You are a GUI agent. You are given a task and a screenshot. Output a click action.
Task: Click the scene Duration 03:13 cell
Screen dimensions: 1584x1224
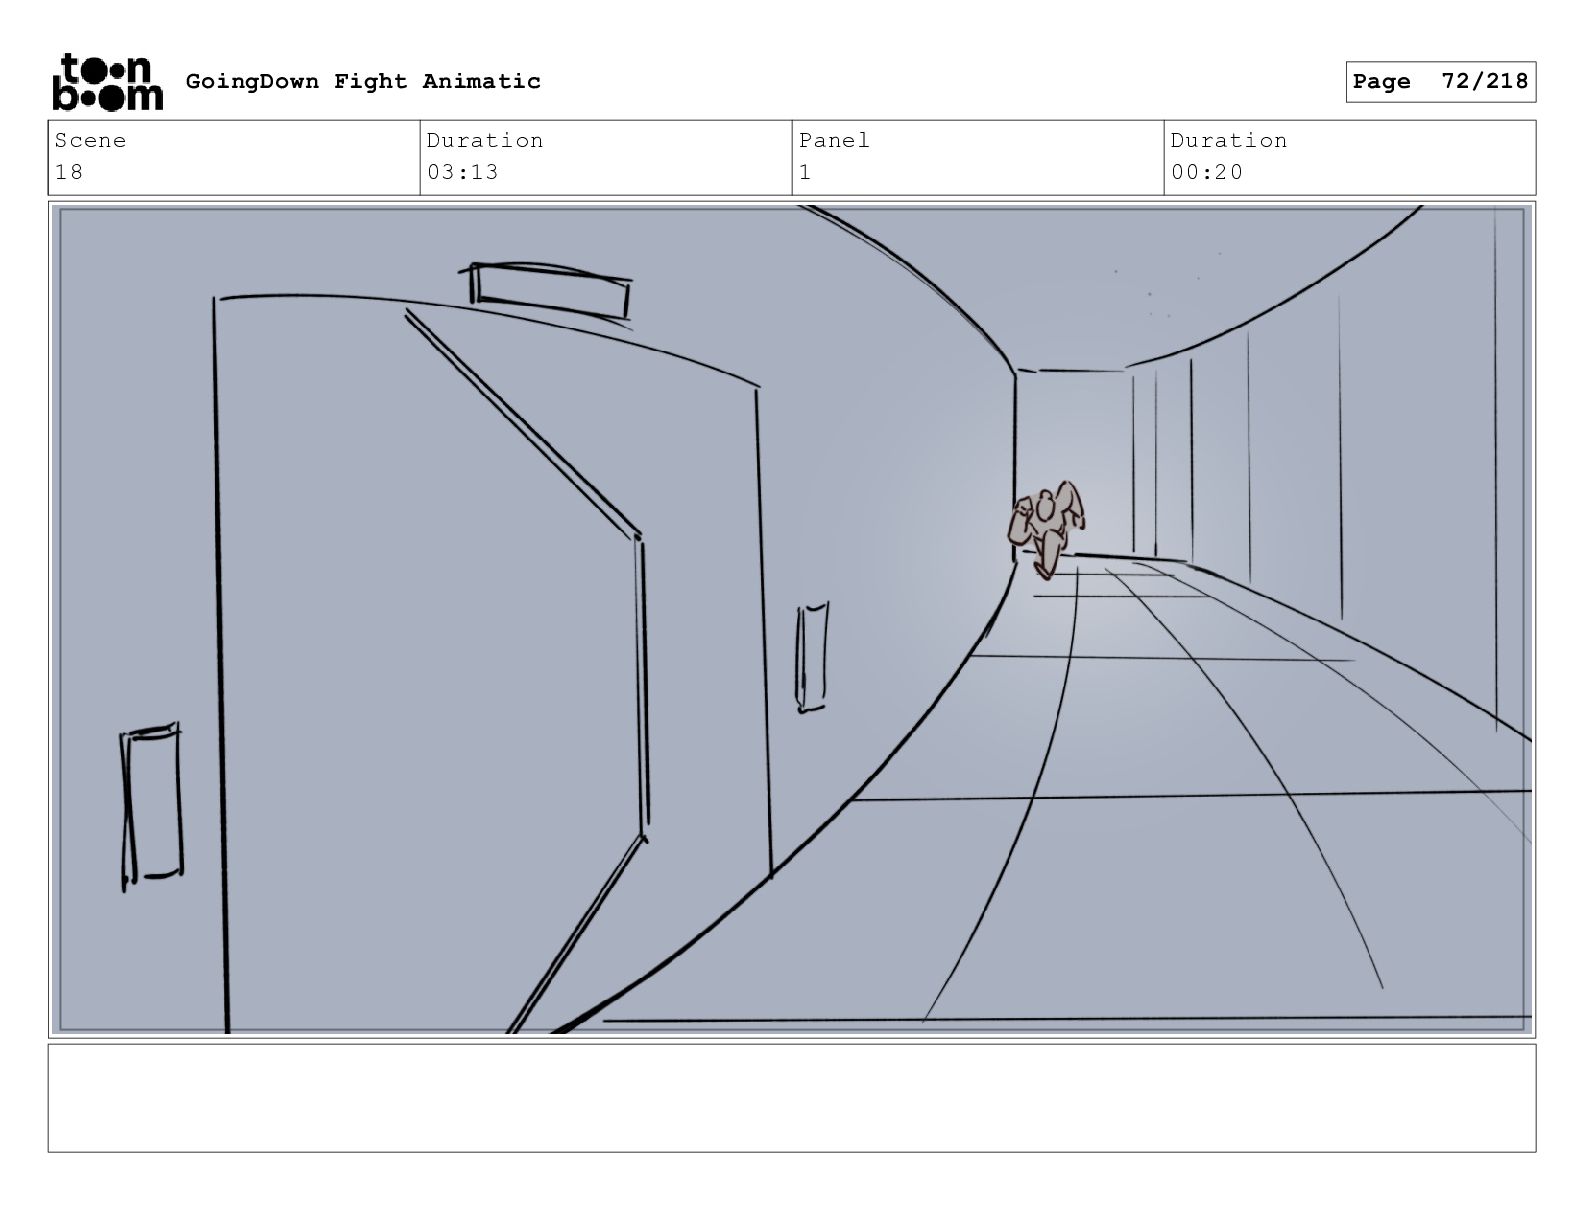(606, 157)
